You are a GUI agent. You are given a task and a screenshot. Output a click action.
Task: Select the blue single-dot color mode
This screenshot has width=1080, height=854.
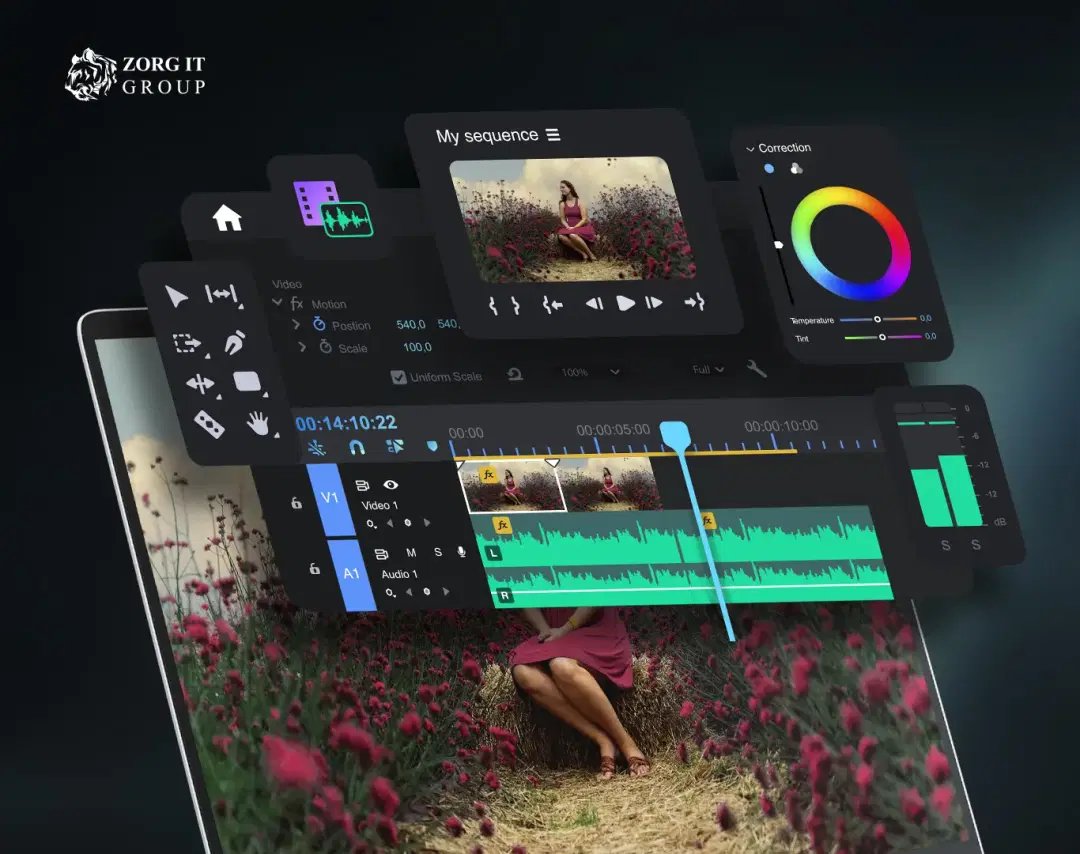[769, 169]
